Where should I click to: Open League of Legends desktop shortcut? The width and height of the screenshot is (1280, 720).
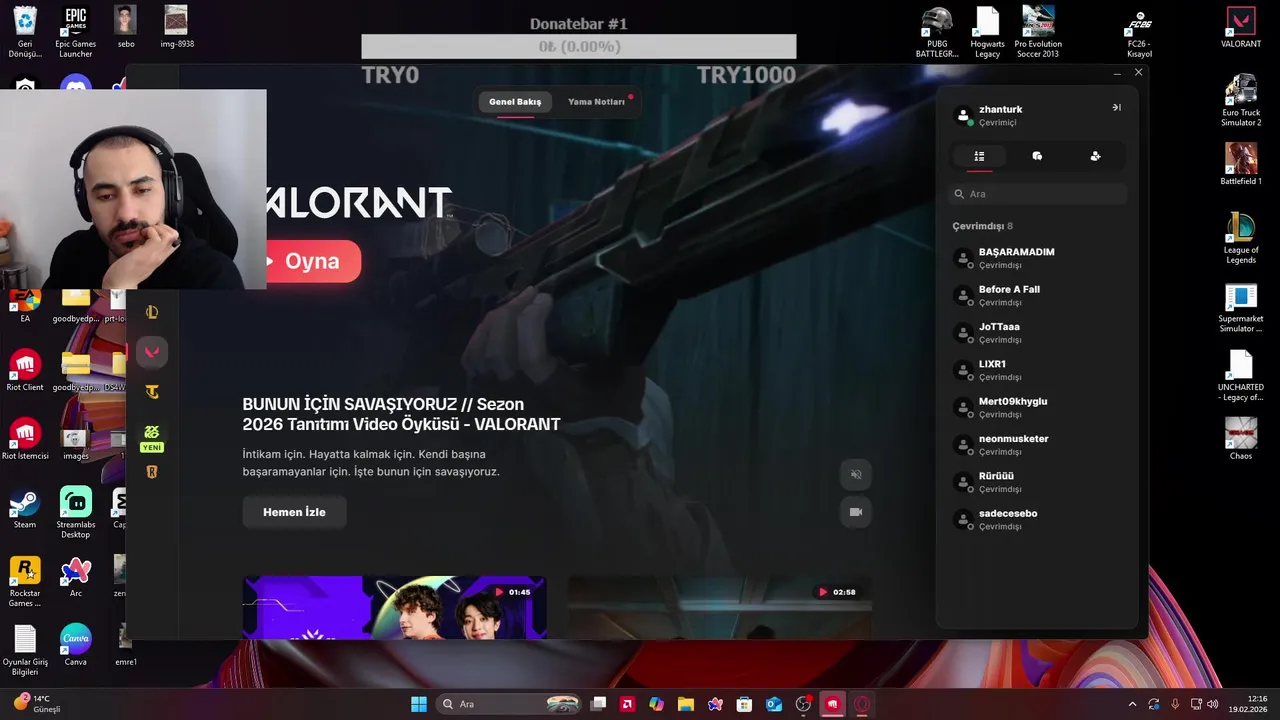[1241, 238]
